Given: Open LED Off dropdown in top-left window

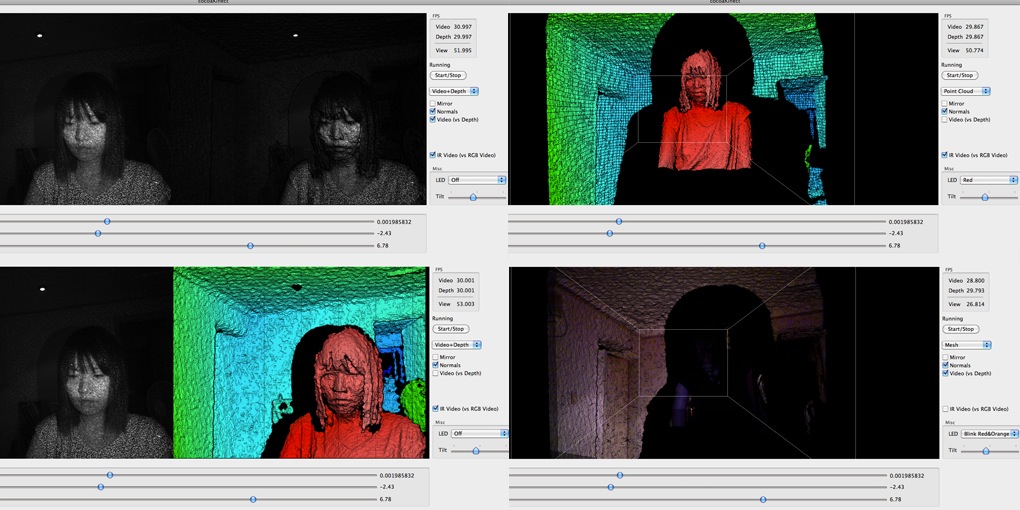Looking at the screenshot, I should click(477, 180).
